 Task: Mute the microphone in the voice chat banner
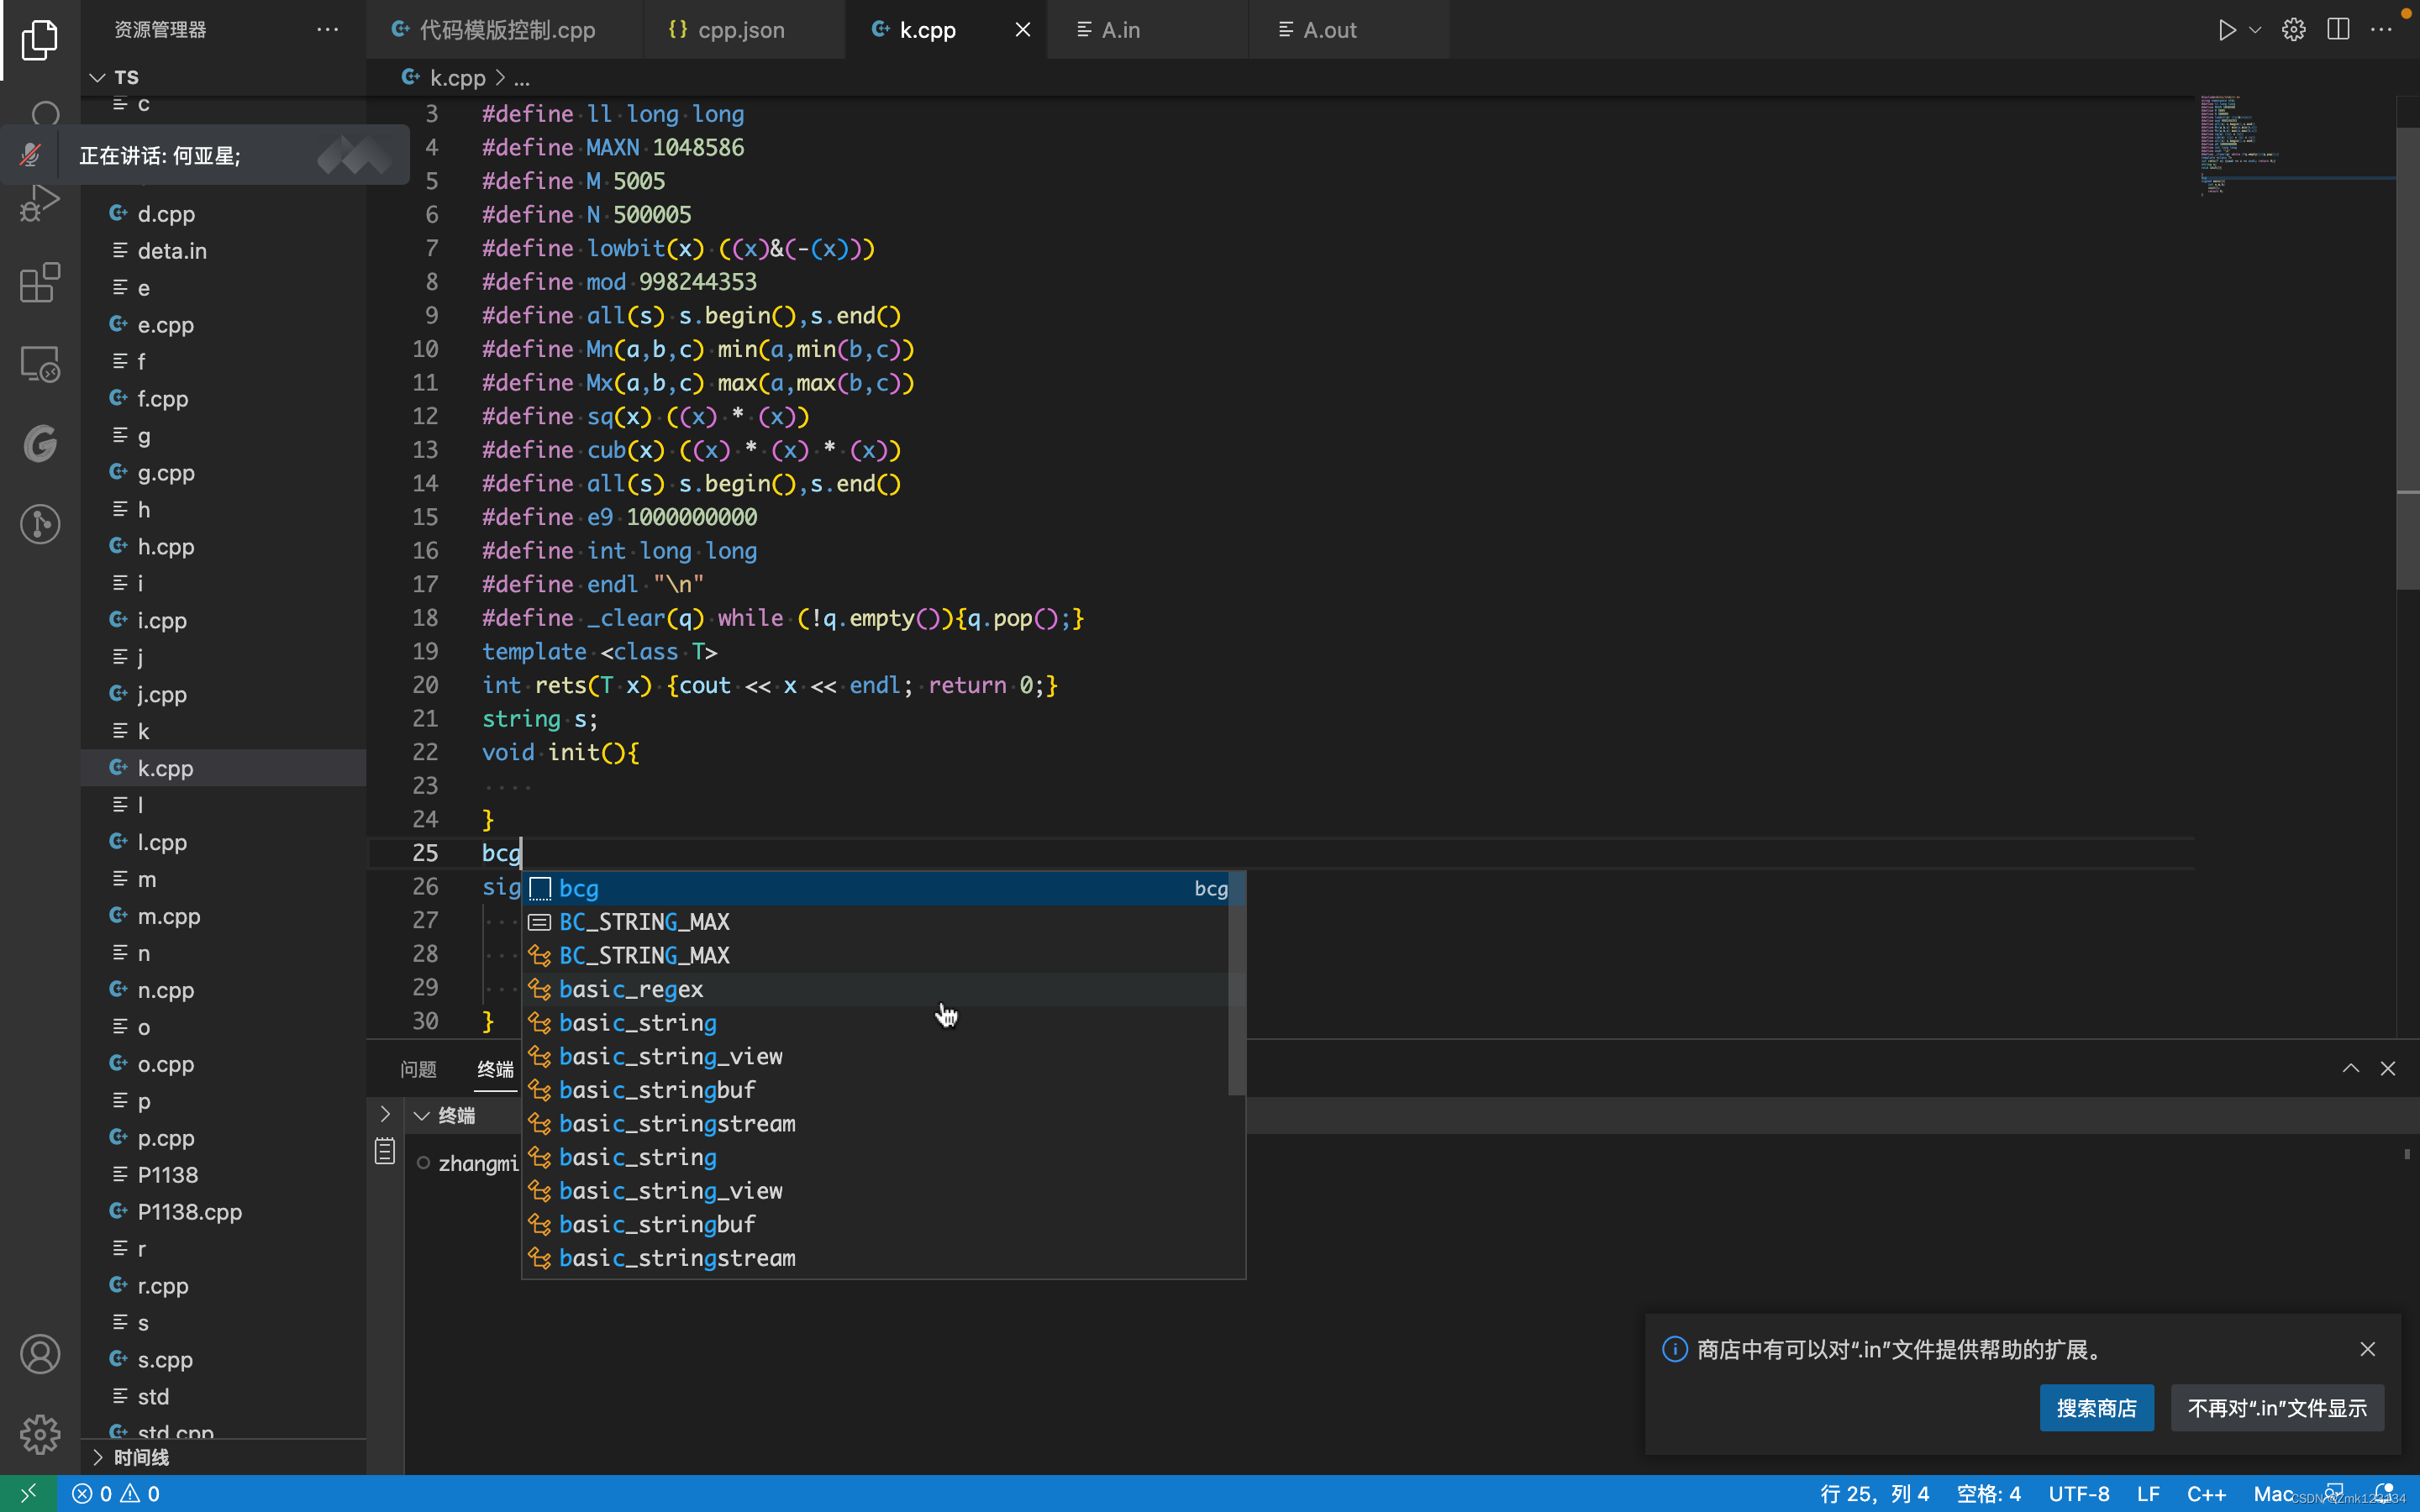tap(31, 155)
